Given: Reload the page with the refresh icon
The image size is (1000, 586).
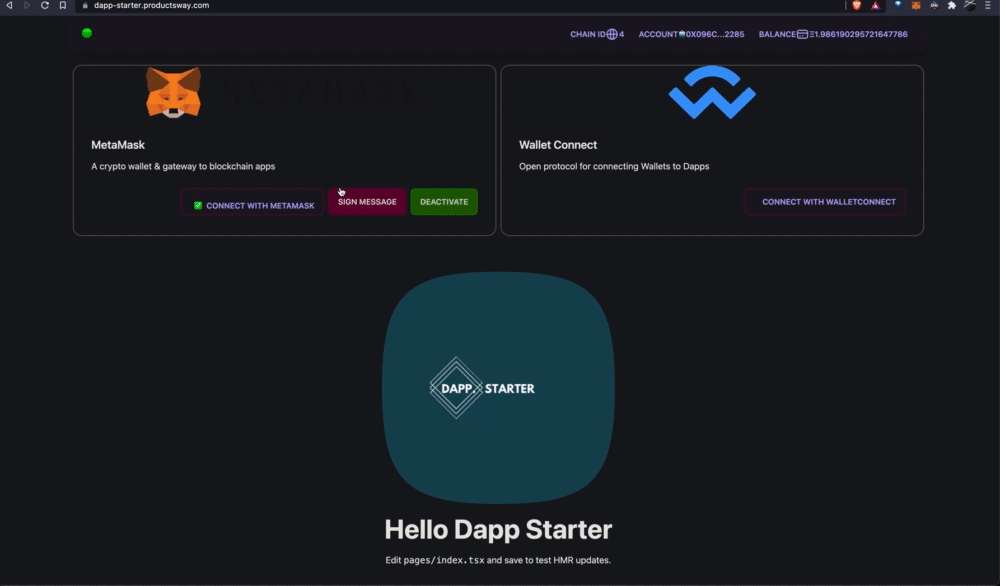Looking at the screenshot, I should coord(45,5).
